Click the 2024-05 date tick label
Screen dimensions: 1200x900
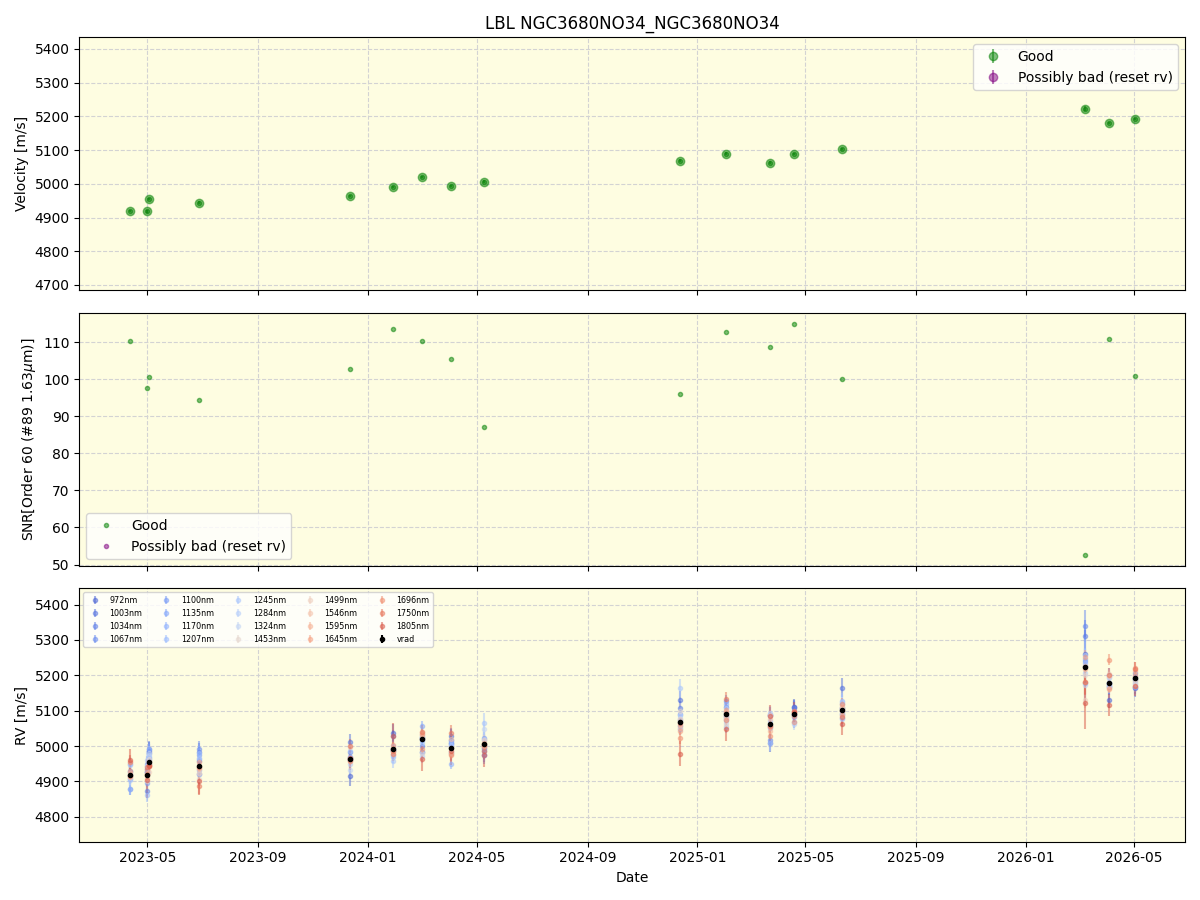[x=477, y=857]
